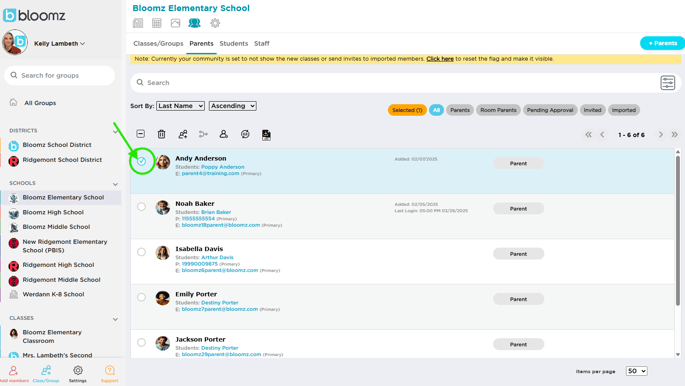The width and height of the screenshot is (685, 386).
Task: Go to the last page double-arrow
Action: (x=675, y=134)
